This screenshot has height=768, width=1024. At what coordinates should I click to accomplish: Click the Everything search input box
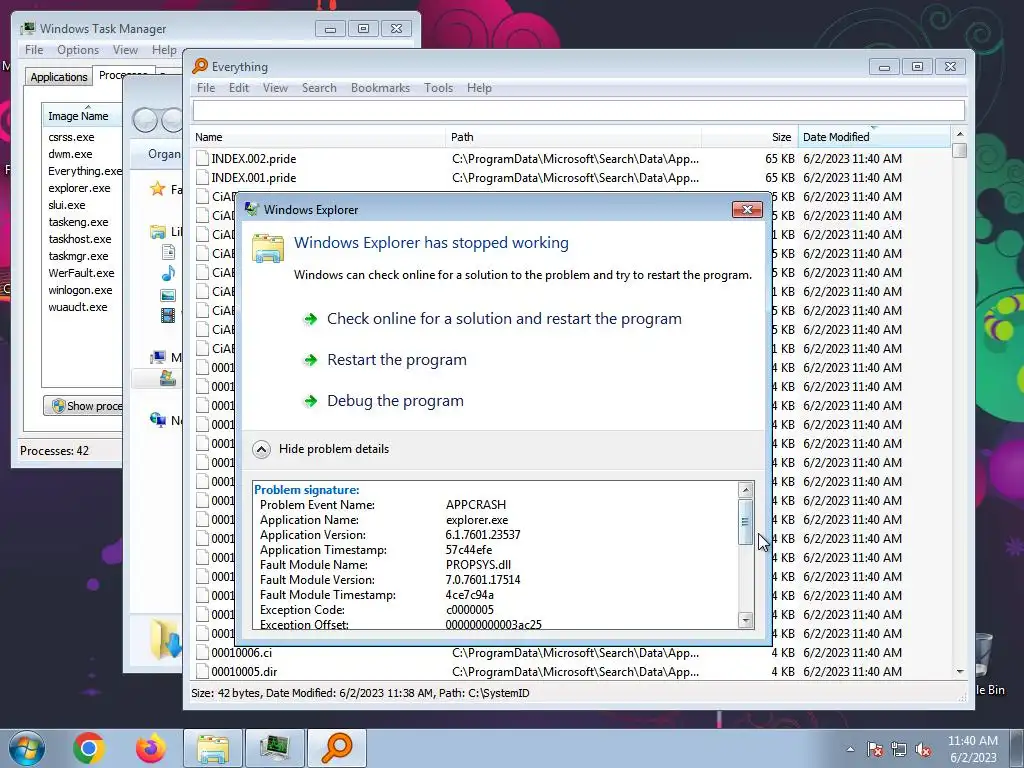click(579, 111)
